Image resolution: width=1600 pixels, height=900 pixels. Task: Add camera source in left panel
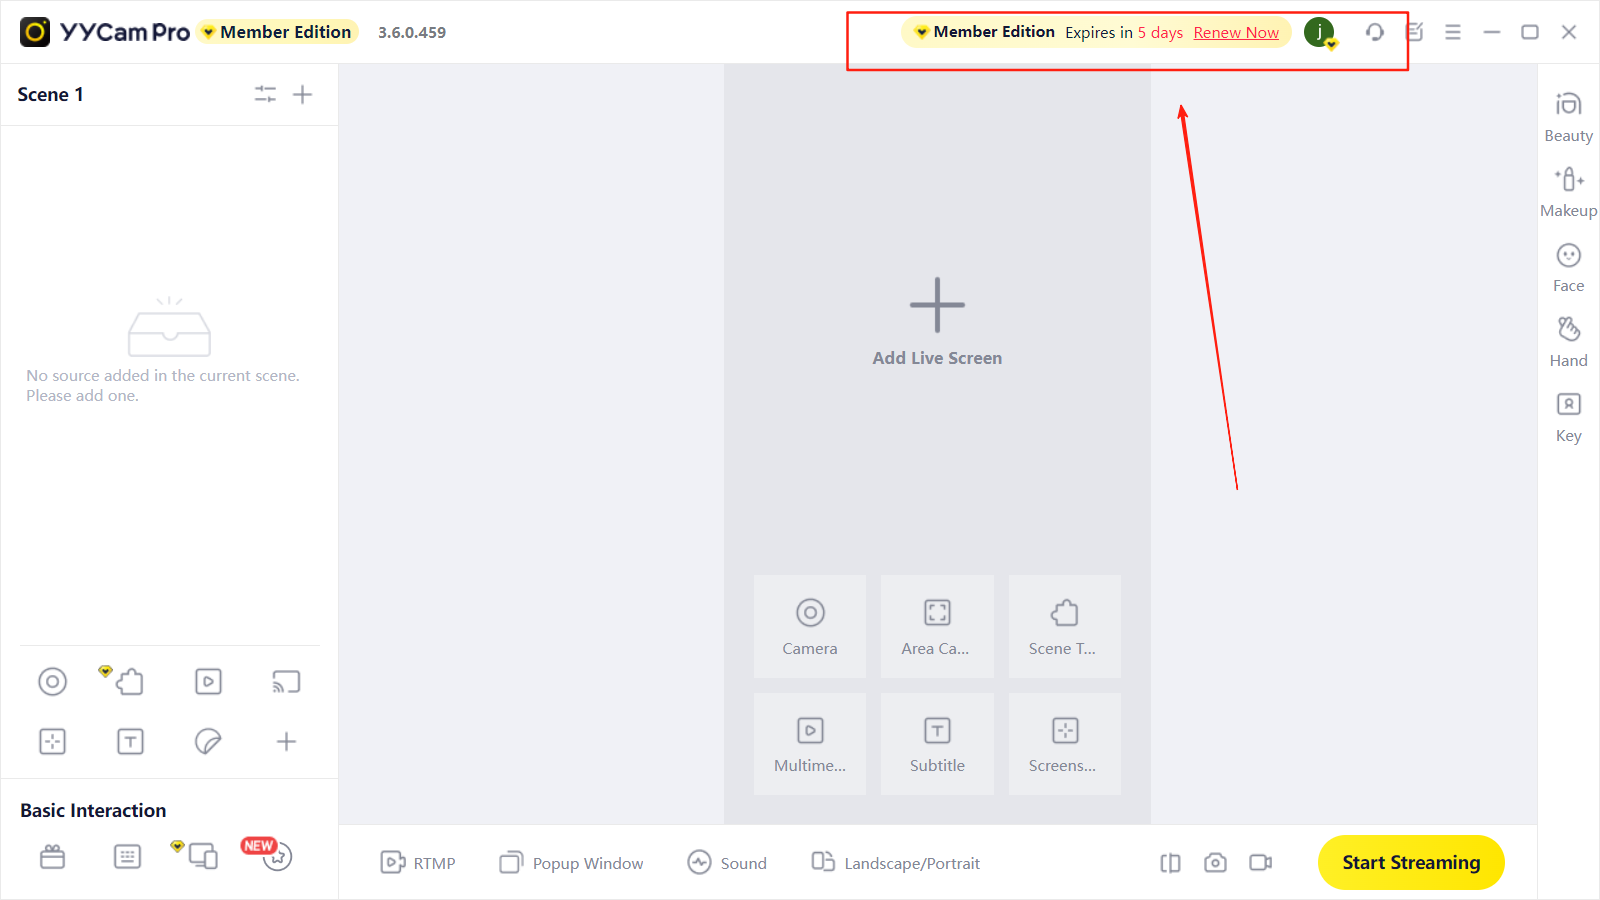[x=52, y=682]
